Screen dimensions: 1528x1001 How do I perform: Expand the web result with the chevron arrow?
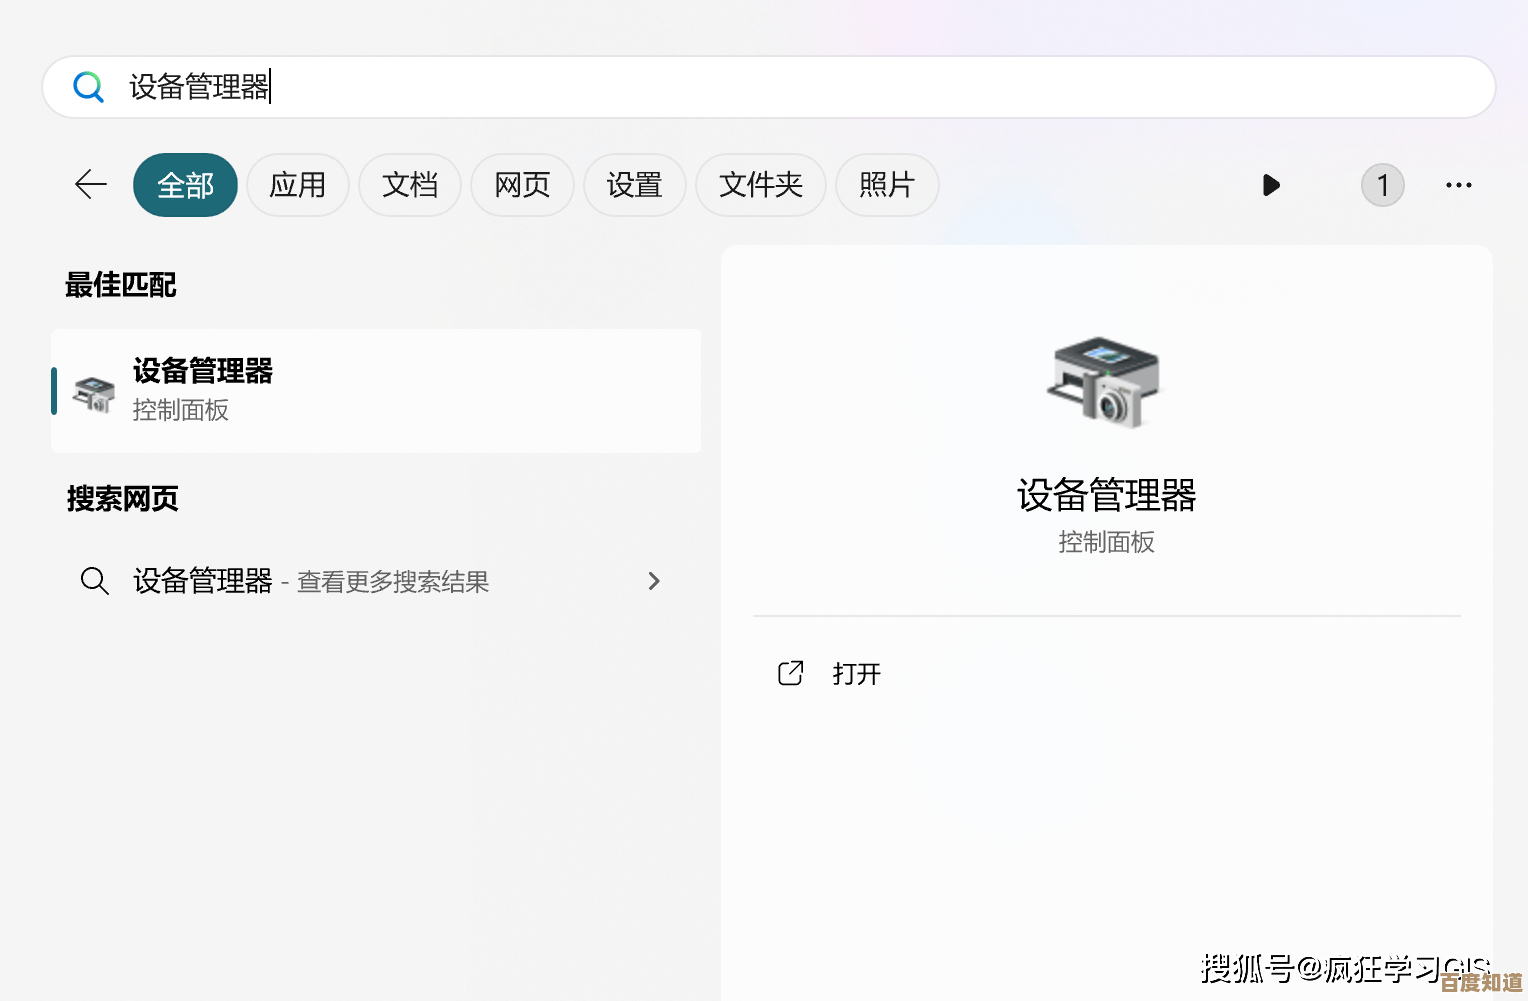(654, 581)
